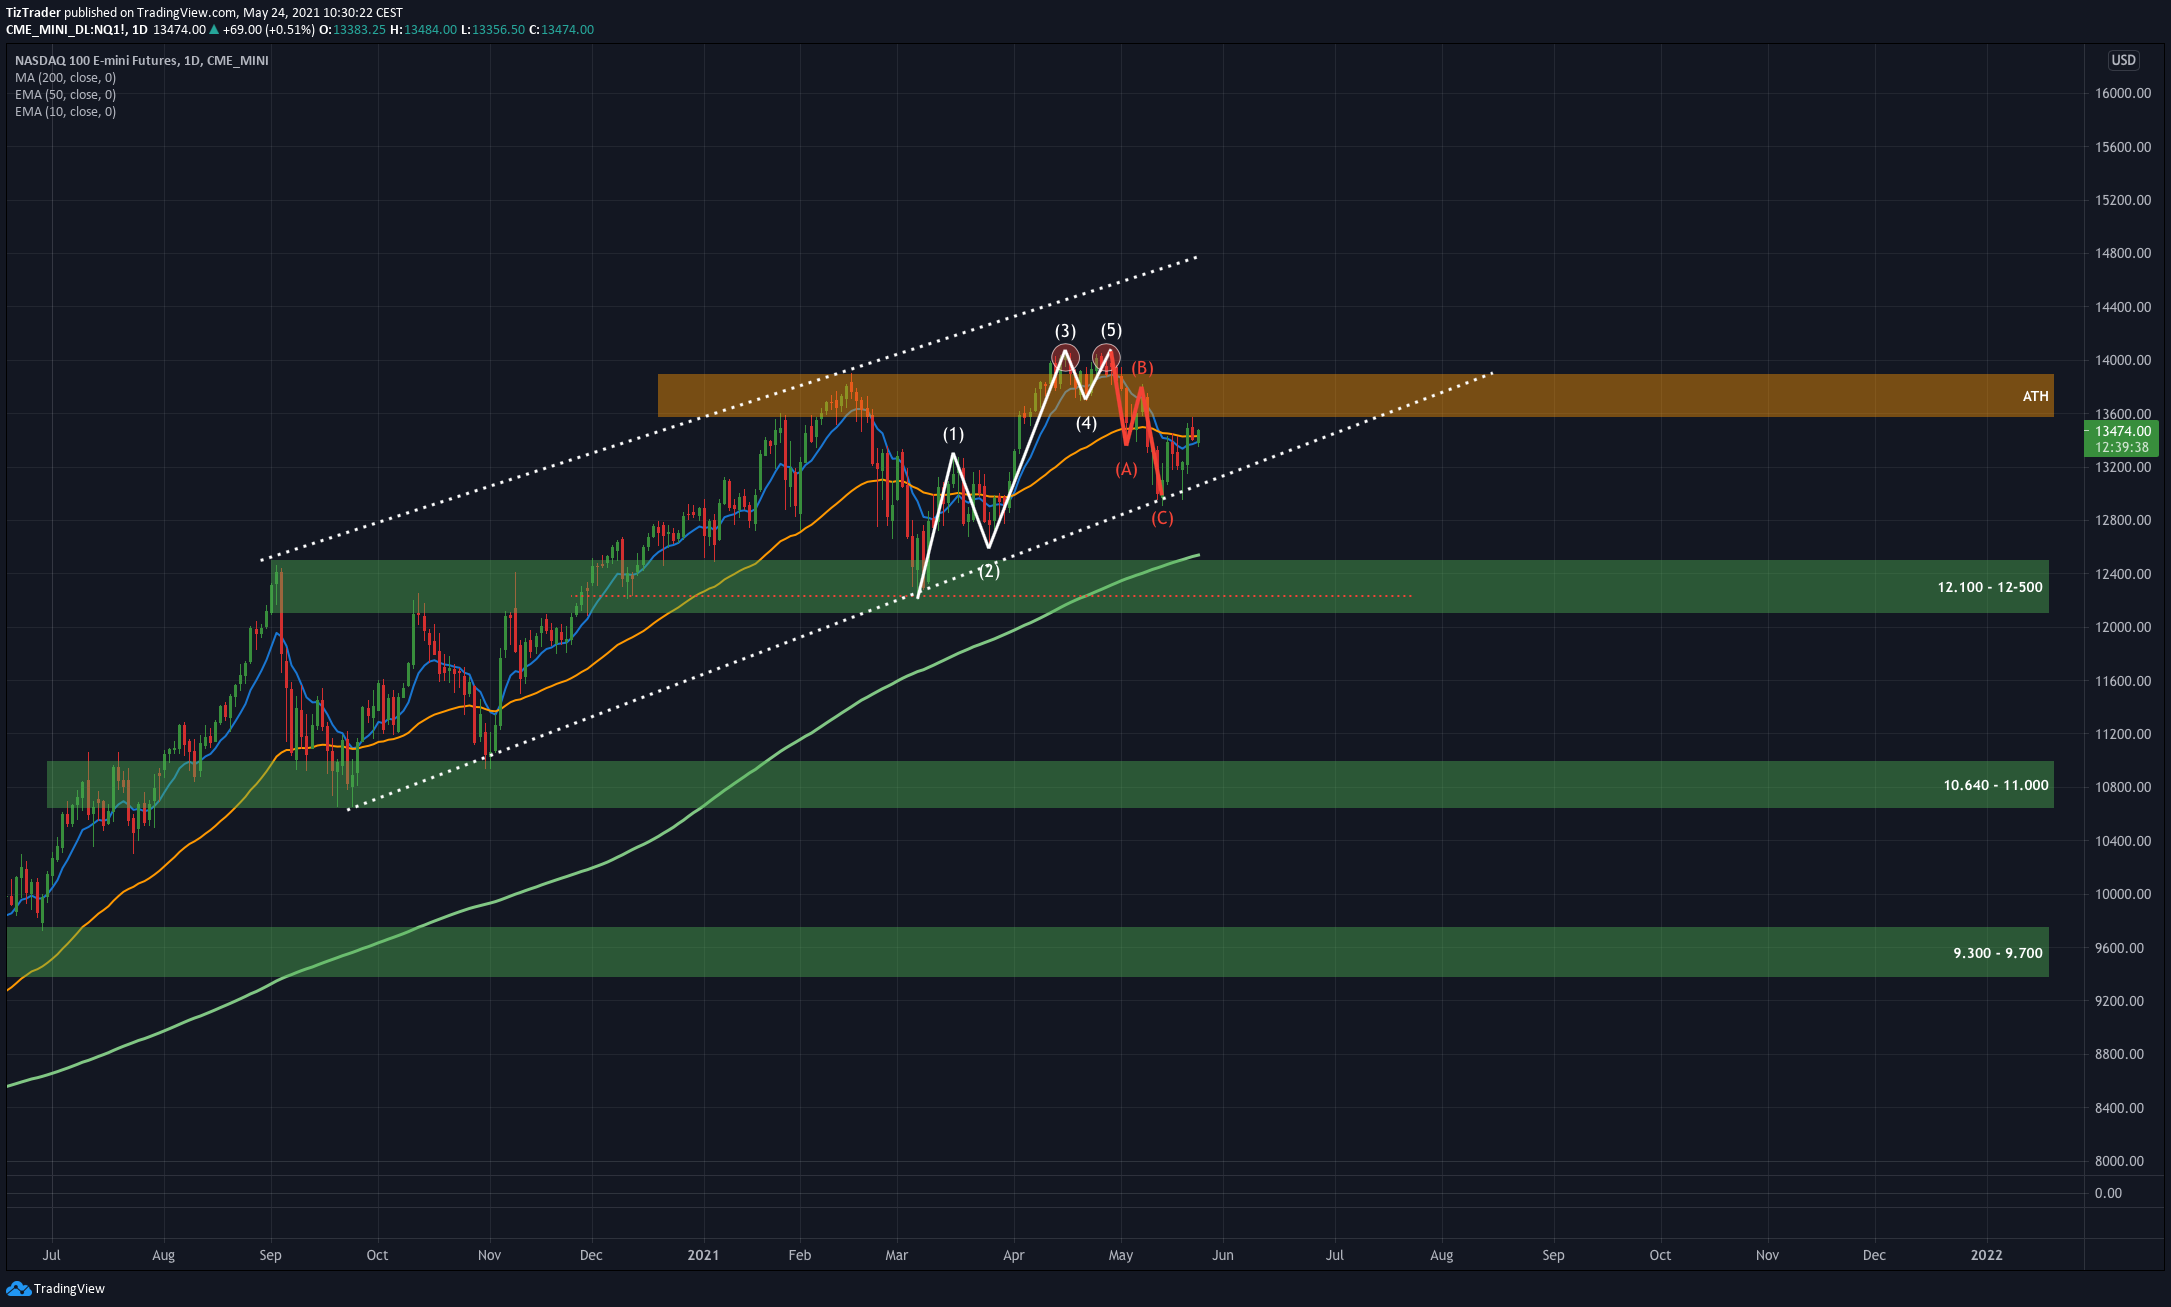2171x1307 pixels.
Task: Click the USD currency button
Action: coord(2123,60)
